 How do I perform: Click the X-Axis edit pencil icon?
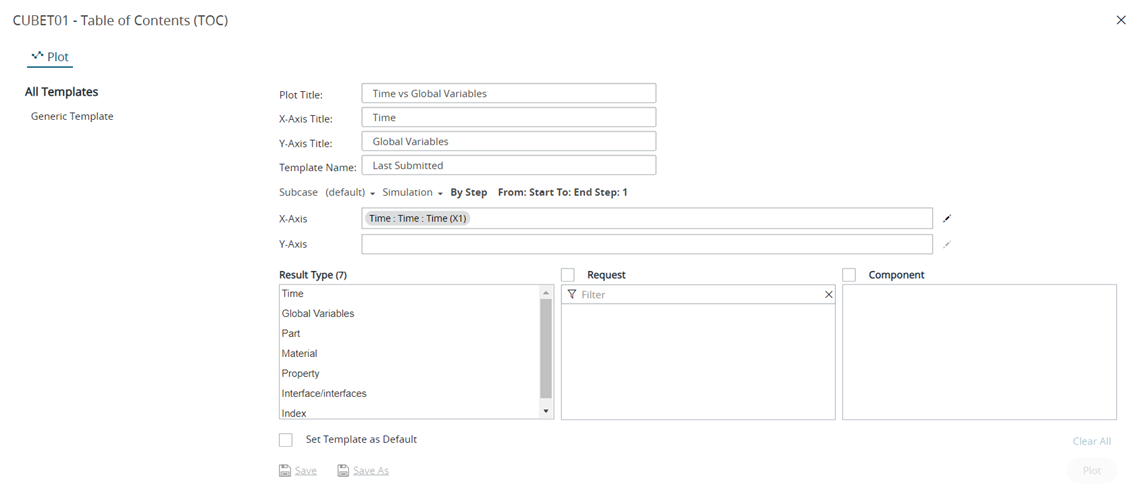click(946, 218)
